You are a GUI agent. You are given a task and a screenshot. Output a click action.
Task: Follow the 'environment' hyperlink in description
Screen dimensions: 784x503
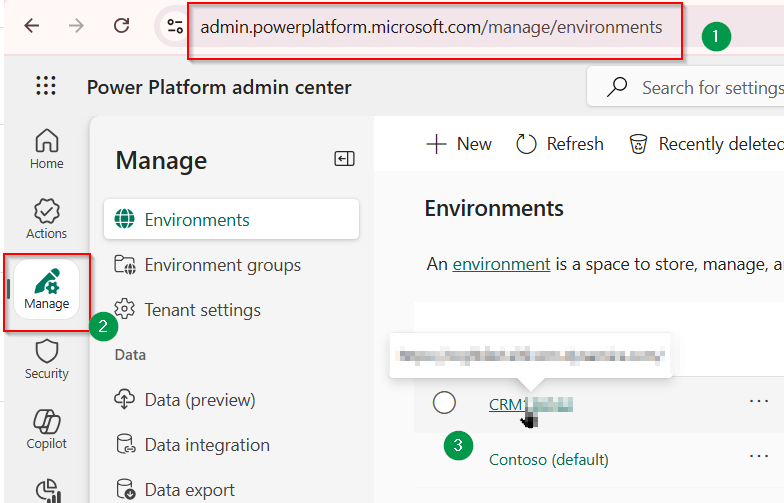coord(502,264)
